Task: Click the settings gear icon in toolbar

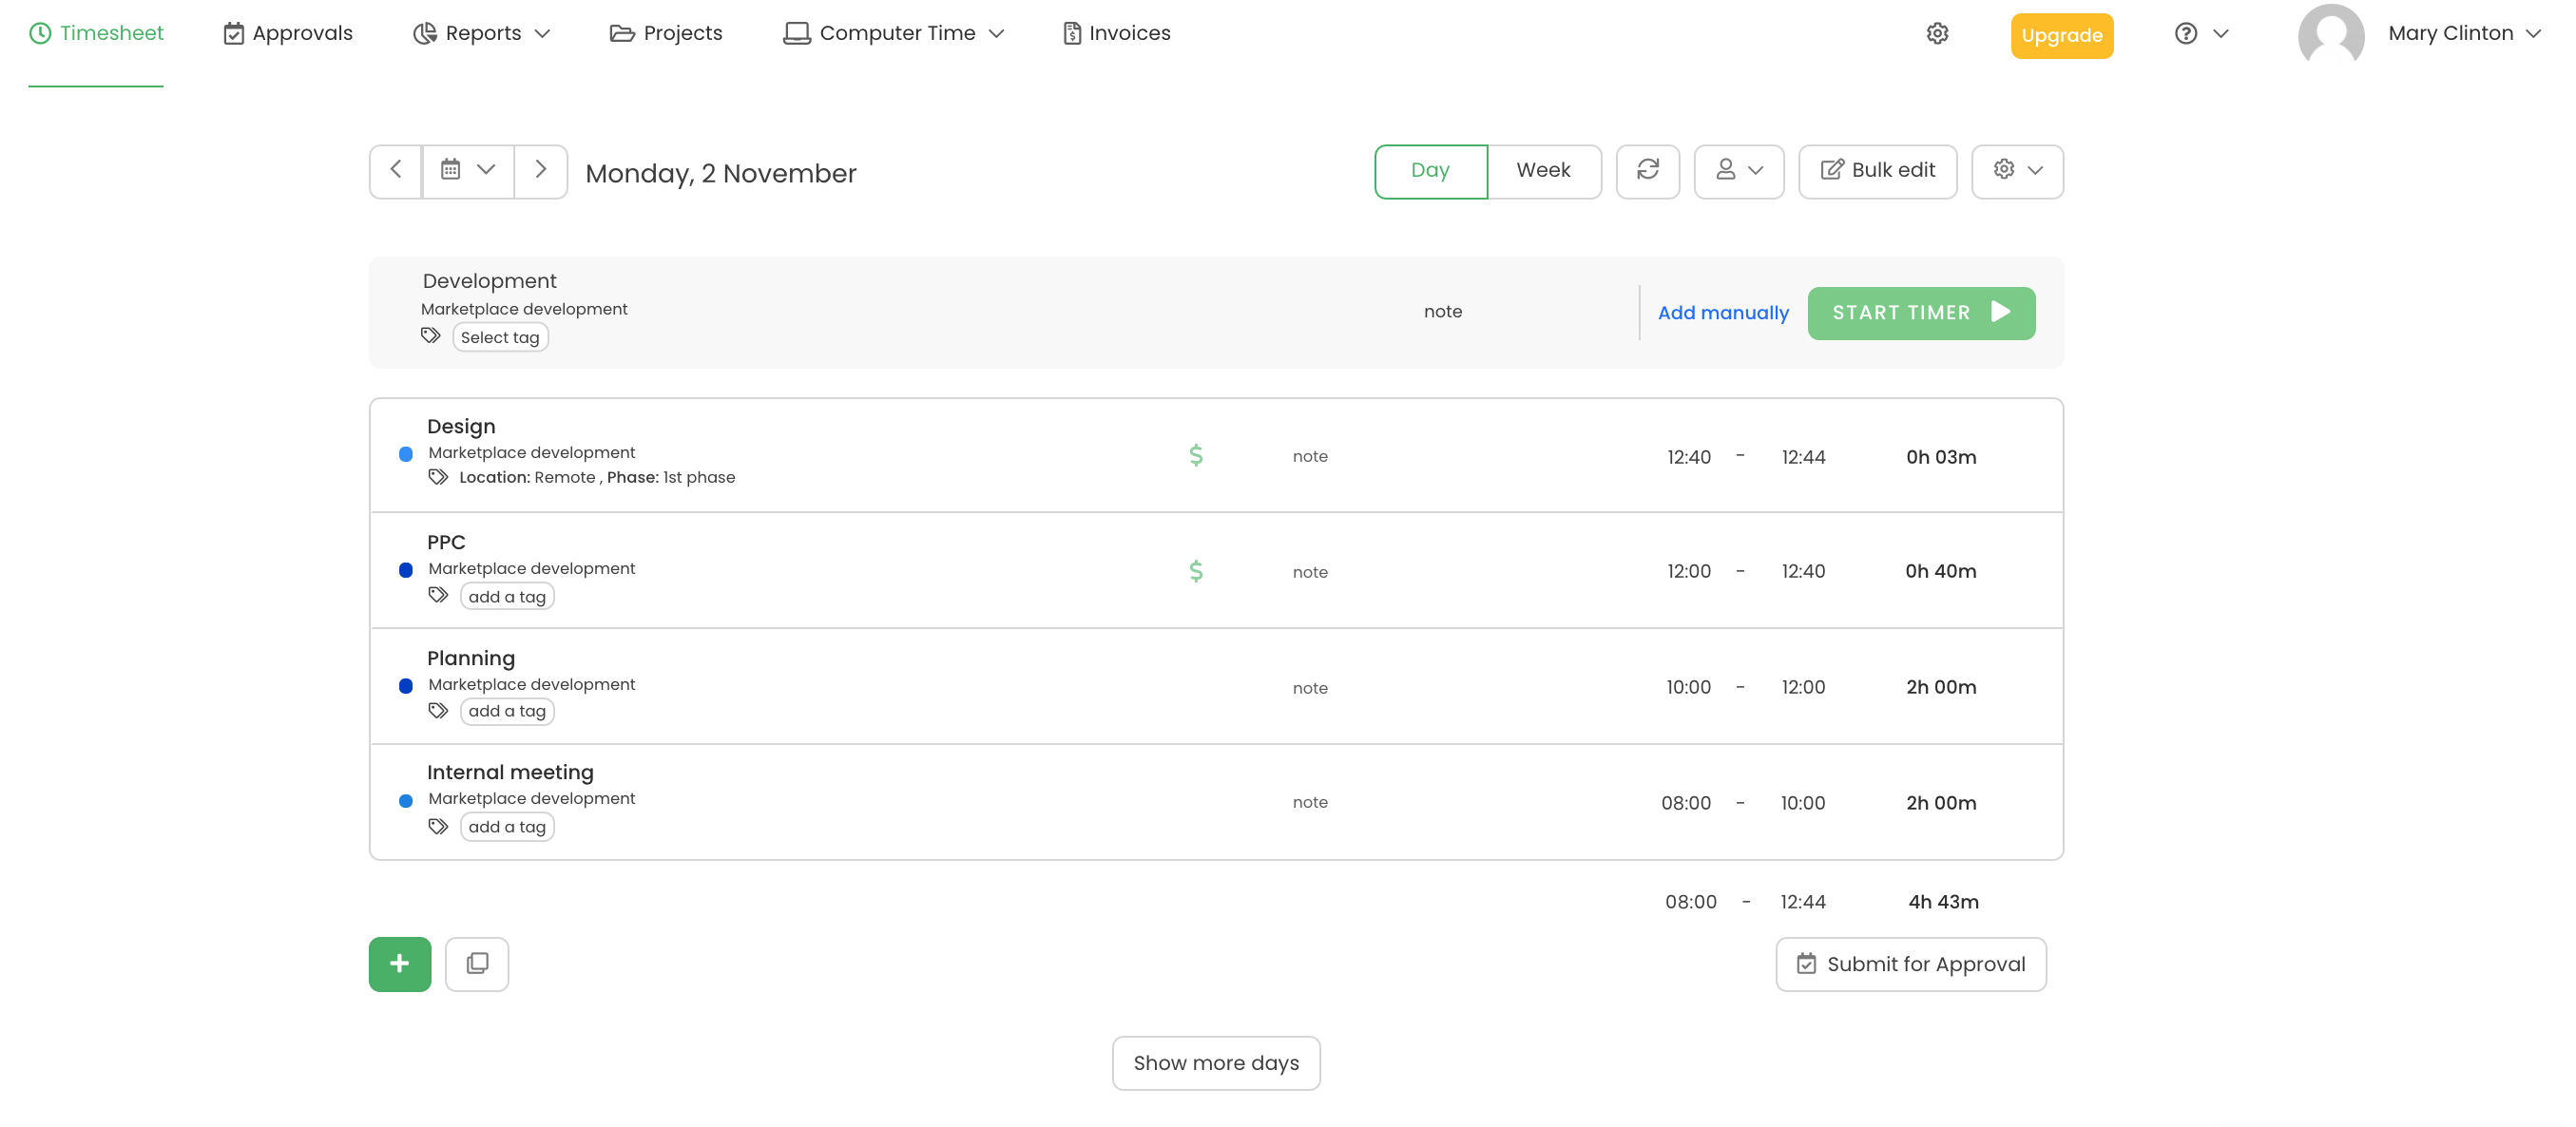Action: click(x=2003, y=169)
